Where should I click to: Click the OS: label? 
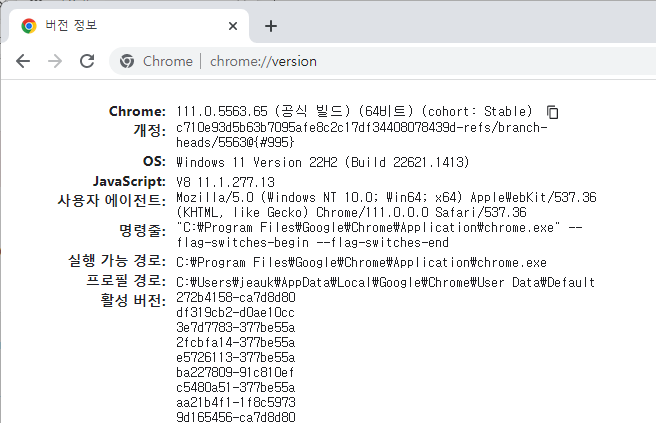154,162
